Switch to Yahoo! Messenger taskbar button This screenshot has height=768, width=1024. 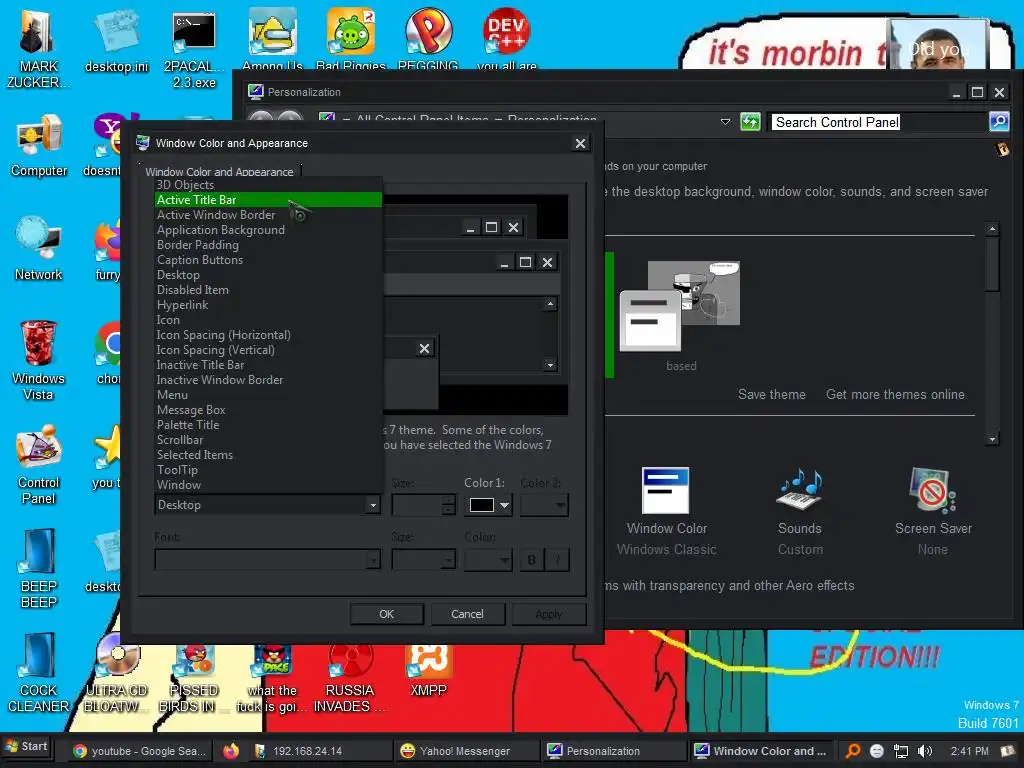pos(468,751)
